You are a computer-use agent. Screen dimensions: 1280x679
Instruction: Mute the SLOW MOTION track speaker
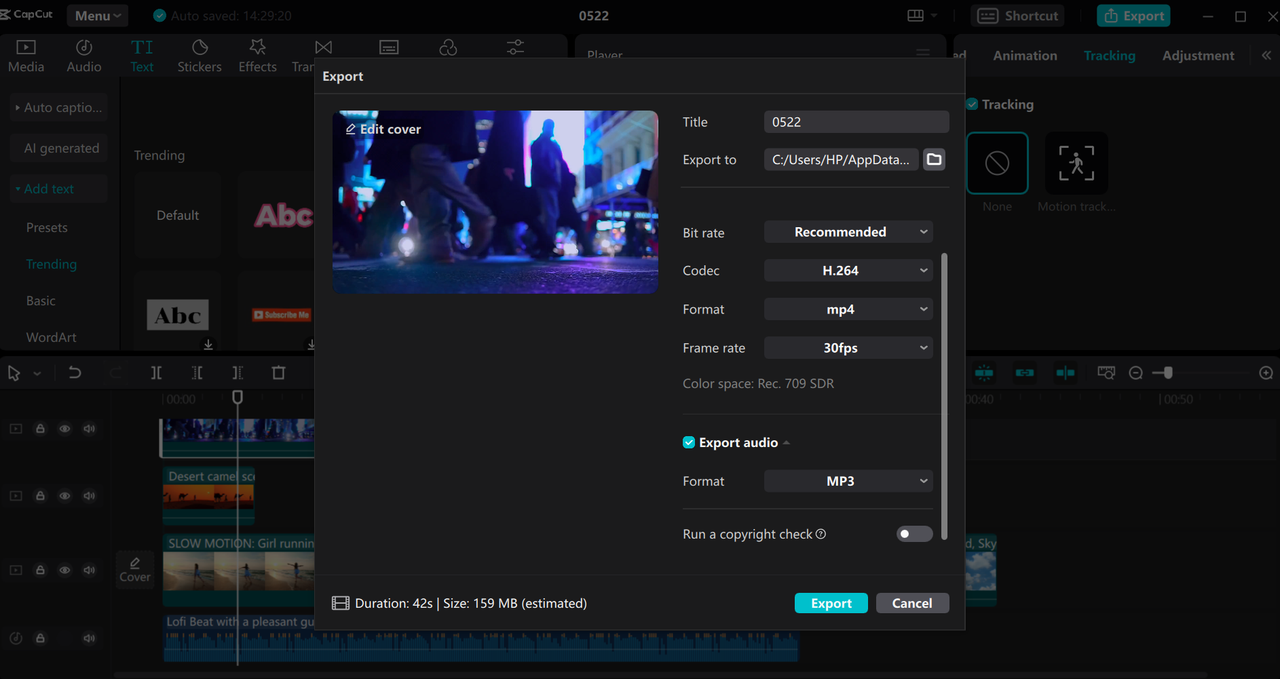(x=89, y=570)
